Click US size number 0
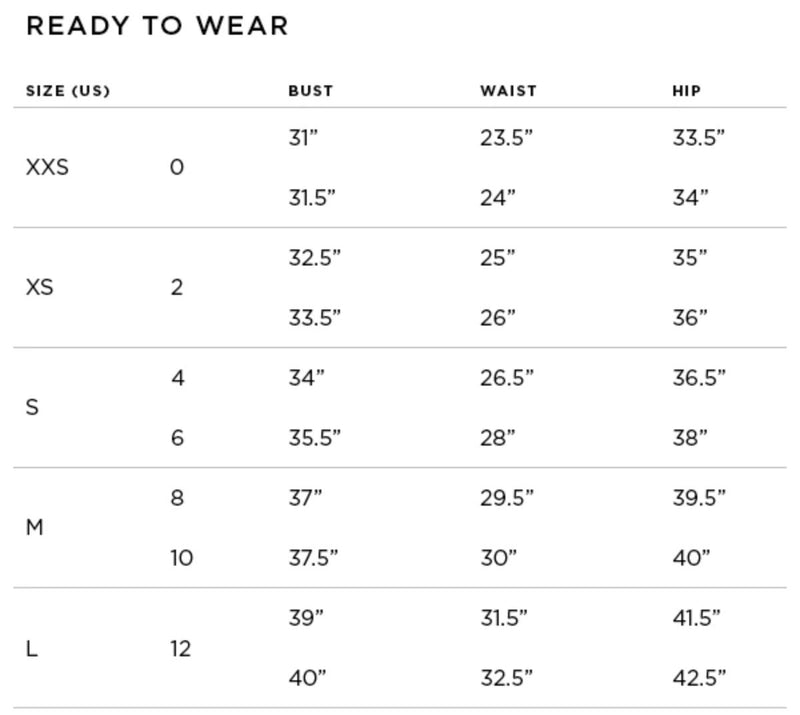 pyautogui.click(x=177, y=167)
